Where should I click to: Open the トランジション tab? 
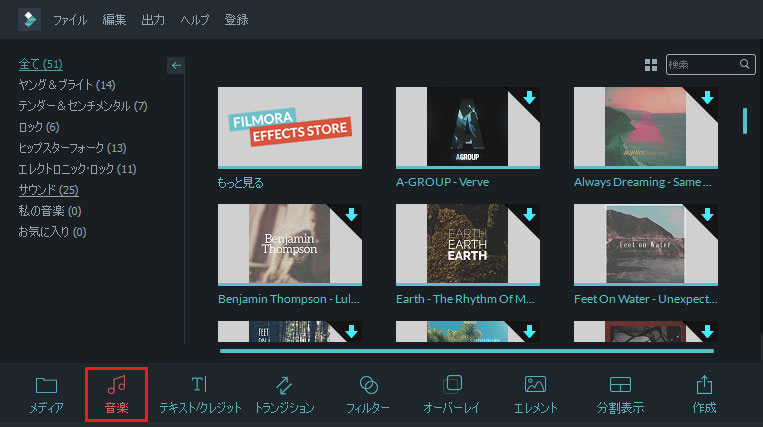[285, 395]
